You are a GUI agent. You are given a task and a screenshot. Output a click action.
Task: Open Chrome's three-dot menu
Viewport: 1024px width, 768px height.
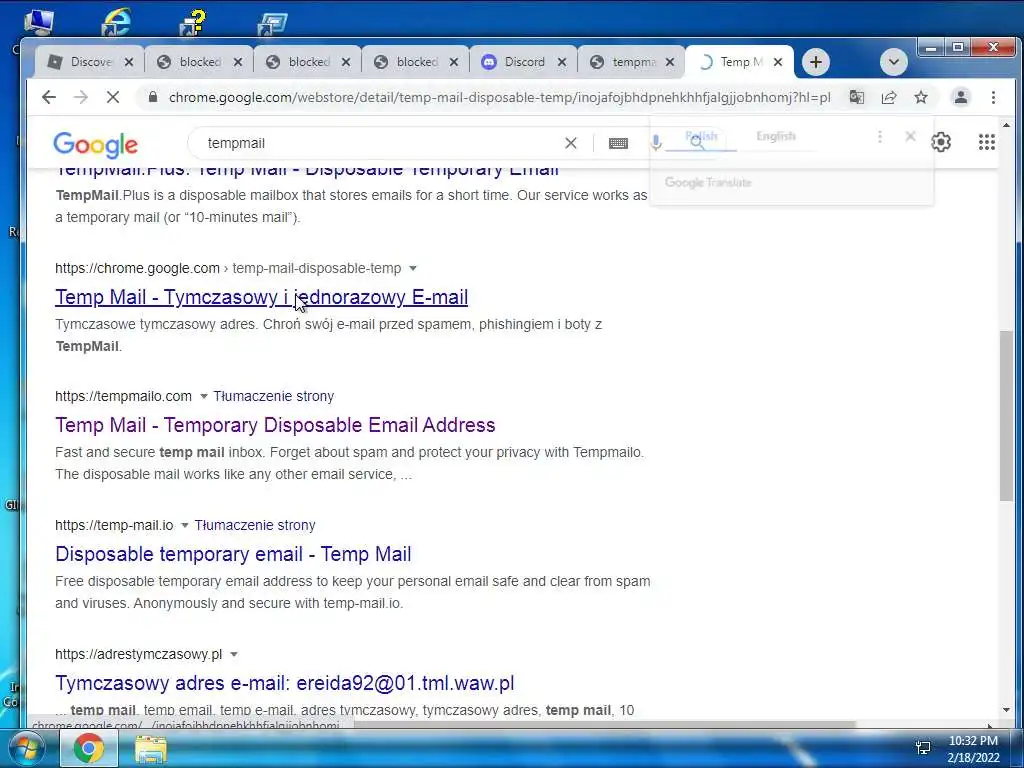pyautogui.click(x=993, y=97)
